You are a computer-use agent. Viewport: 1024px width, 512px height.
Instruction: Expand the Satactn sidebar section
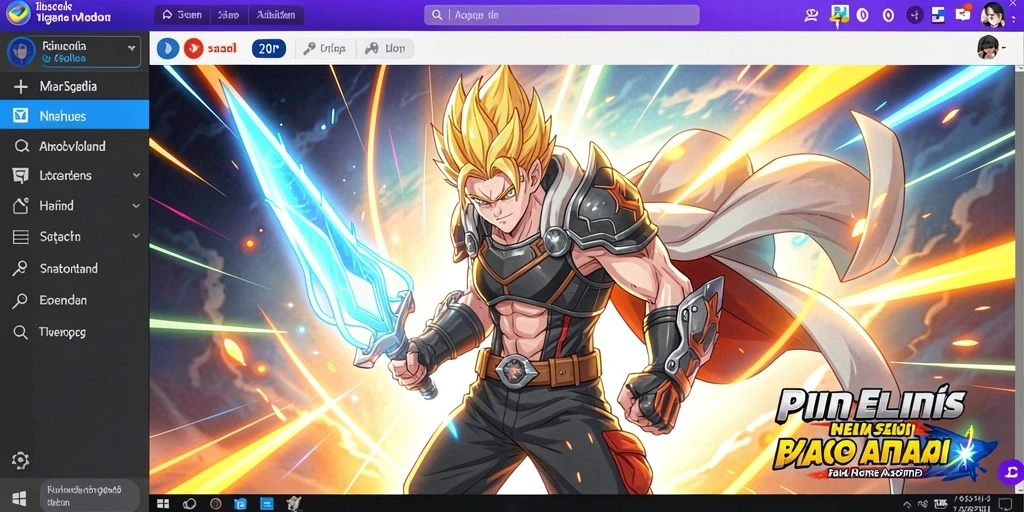[136, 236]
